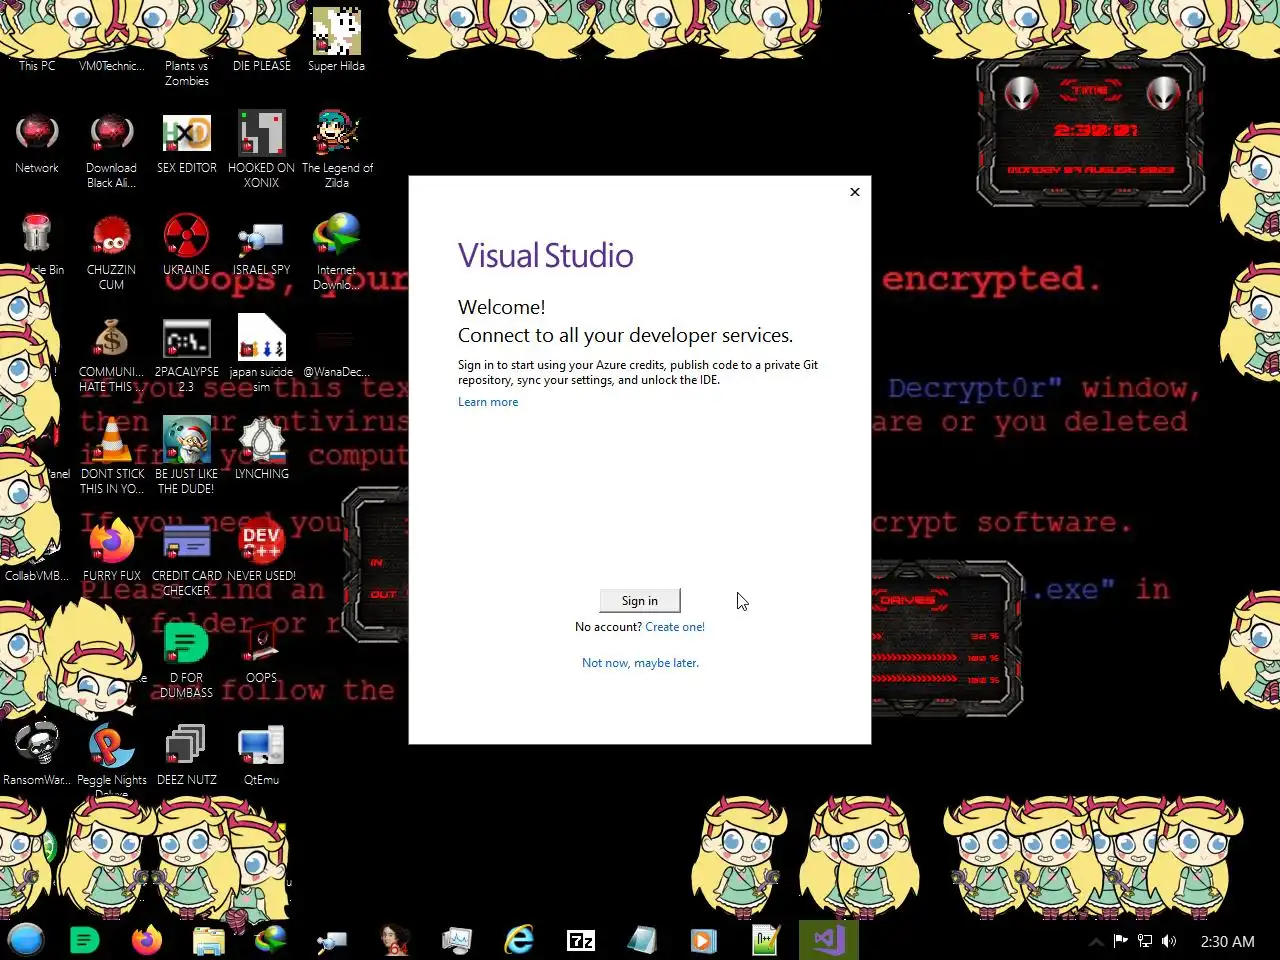Image resolution: width=1280 pixels, height=960 pixels.
Task: Select the BE JUST LIKE THE DUDE! icon
Action: point(186,456)
